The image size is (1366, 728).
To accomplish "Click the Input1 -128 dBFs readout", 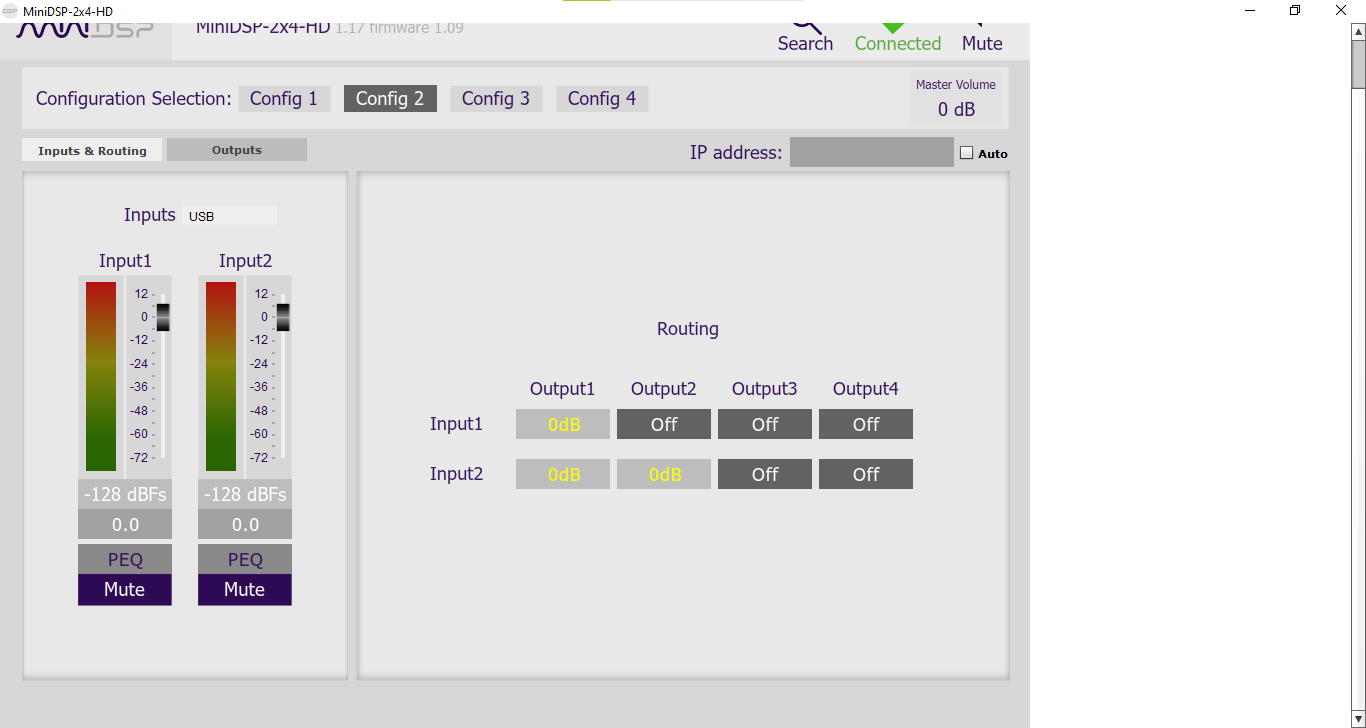I will coord(125,494).
